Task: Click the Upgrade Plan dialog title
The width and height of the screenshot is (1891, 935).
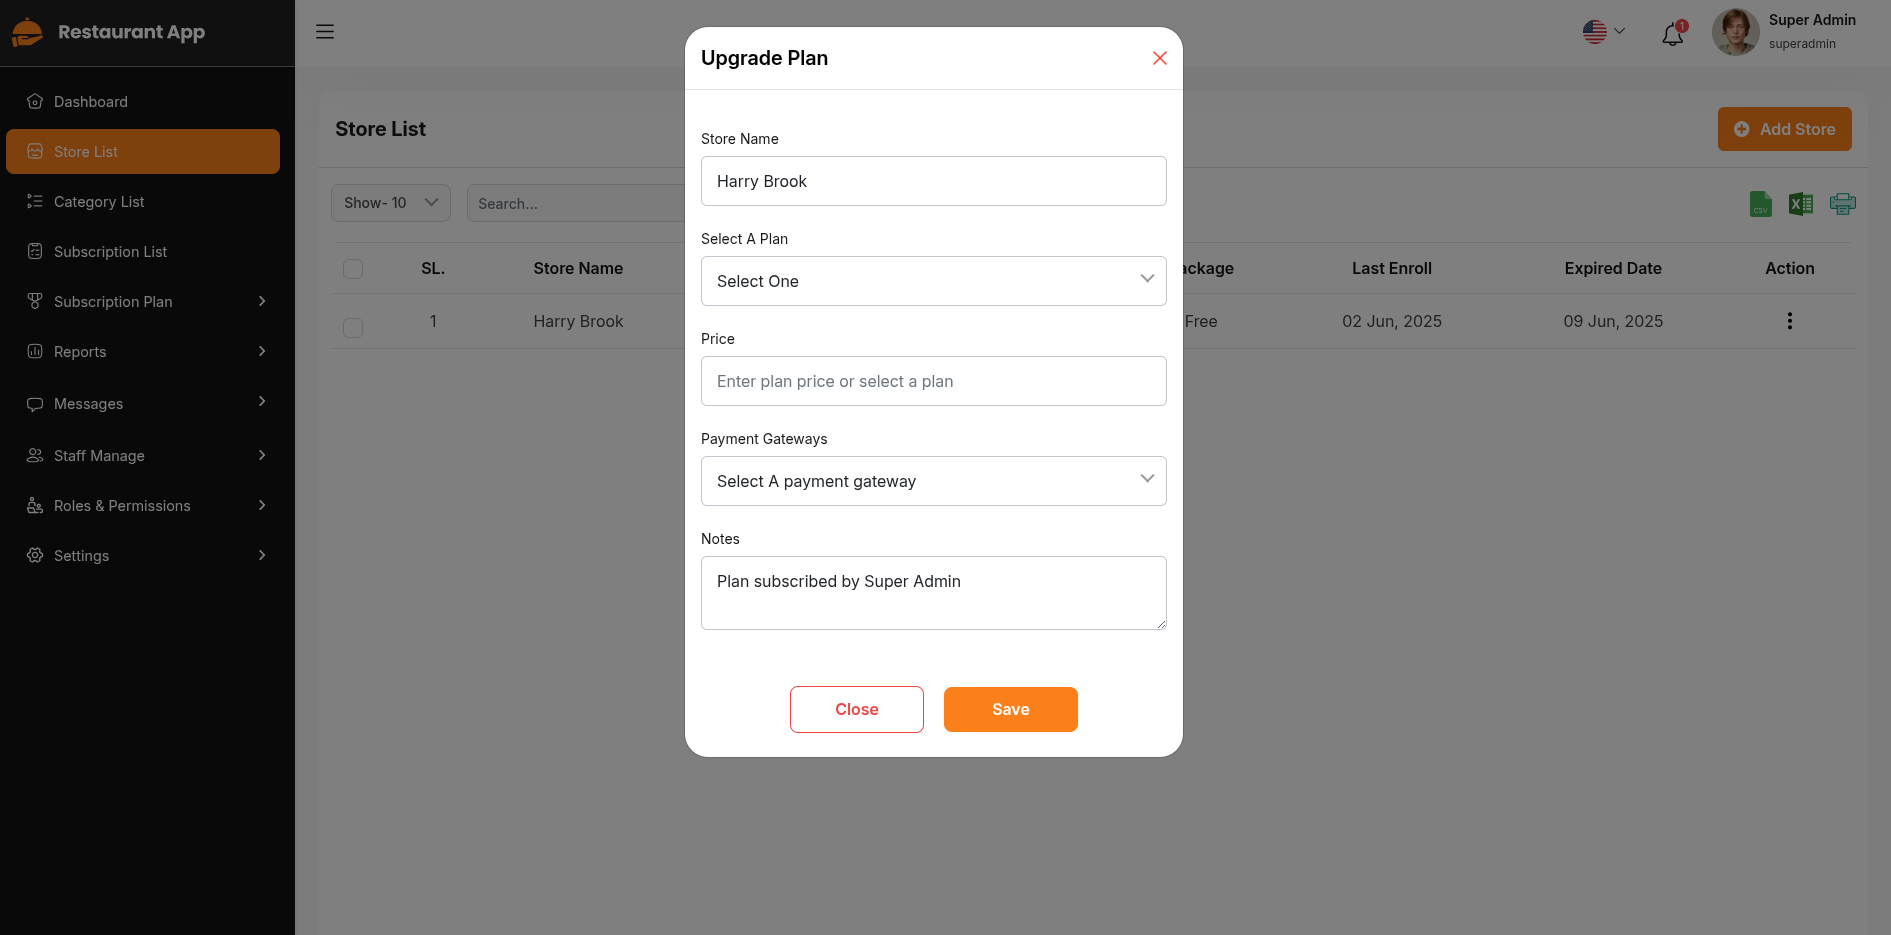Action: pos(765,58)
